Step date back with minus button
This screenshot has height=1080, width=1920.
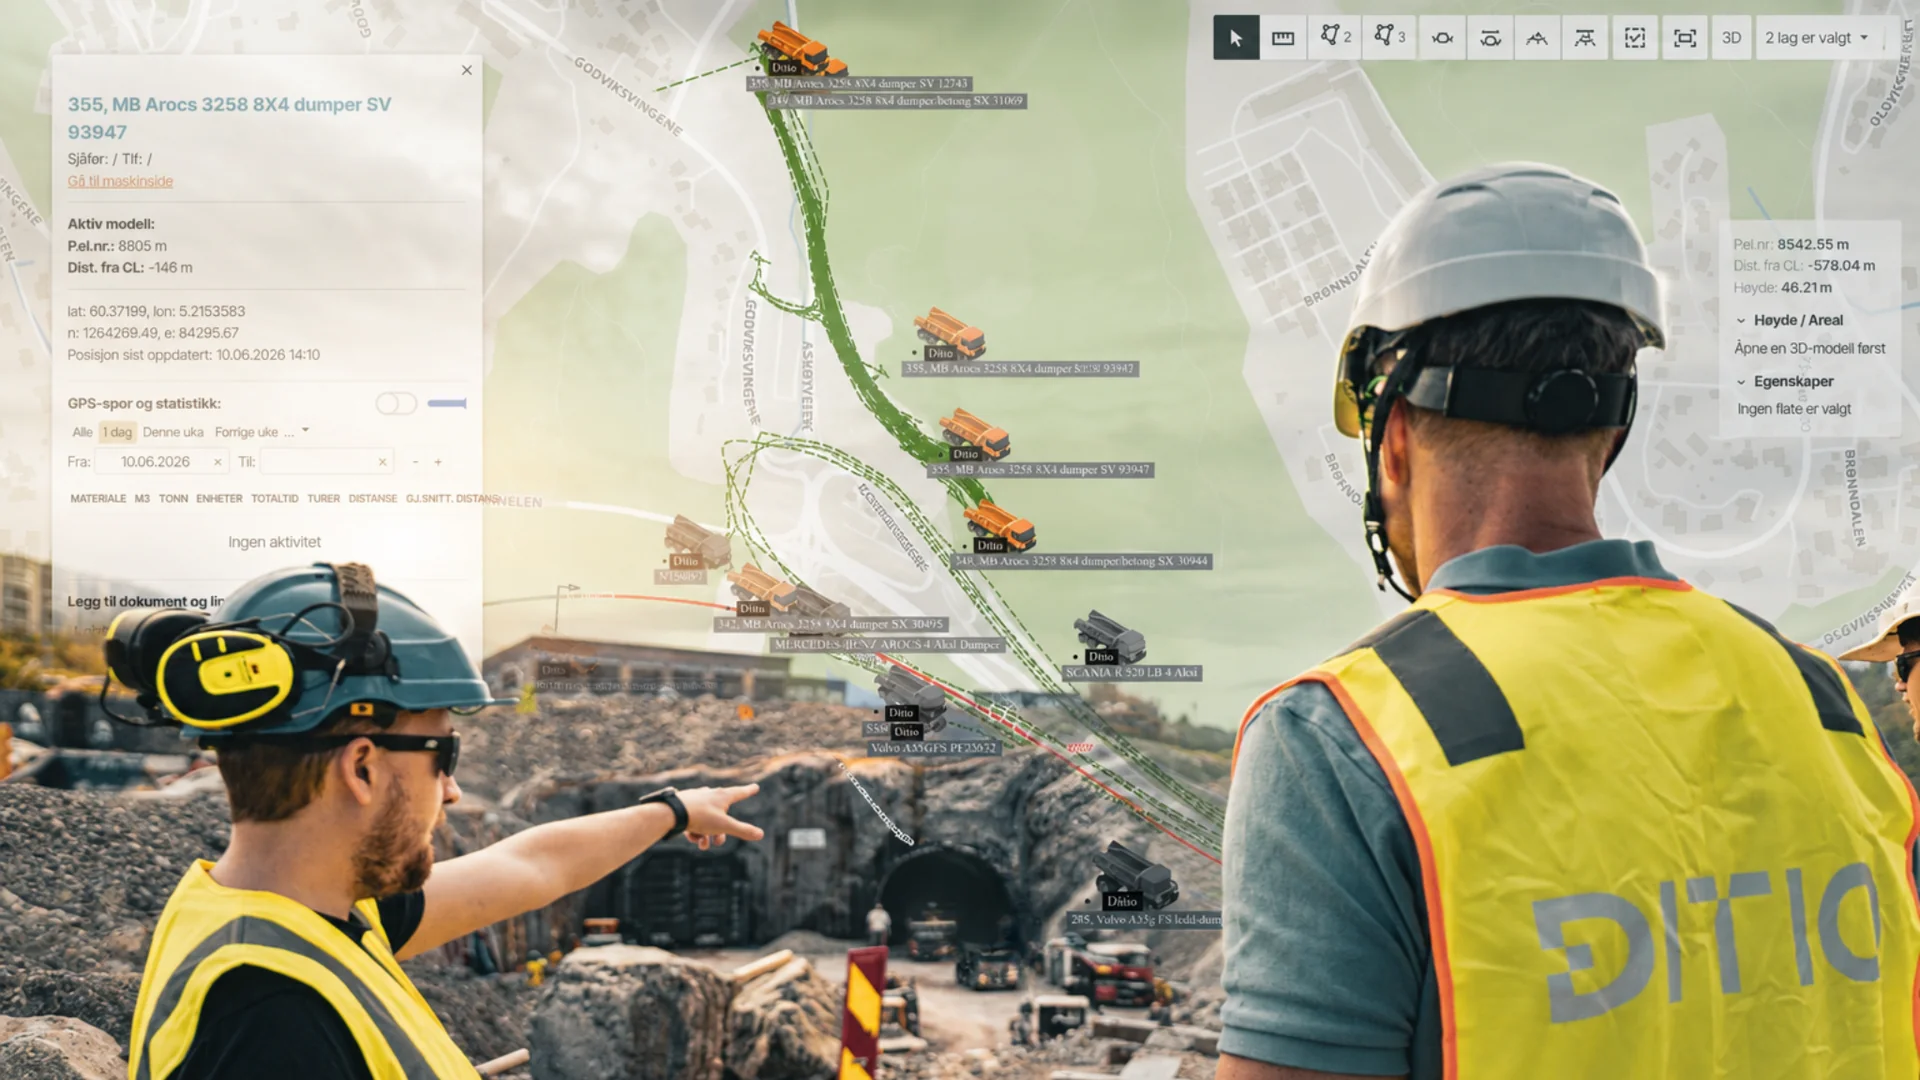click(415, 462)
